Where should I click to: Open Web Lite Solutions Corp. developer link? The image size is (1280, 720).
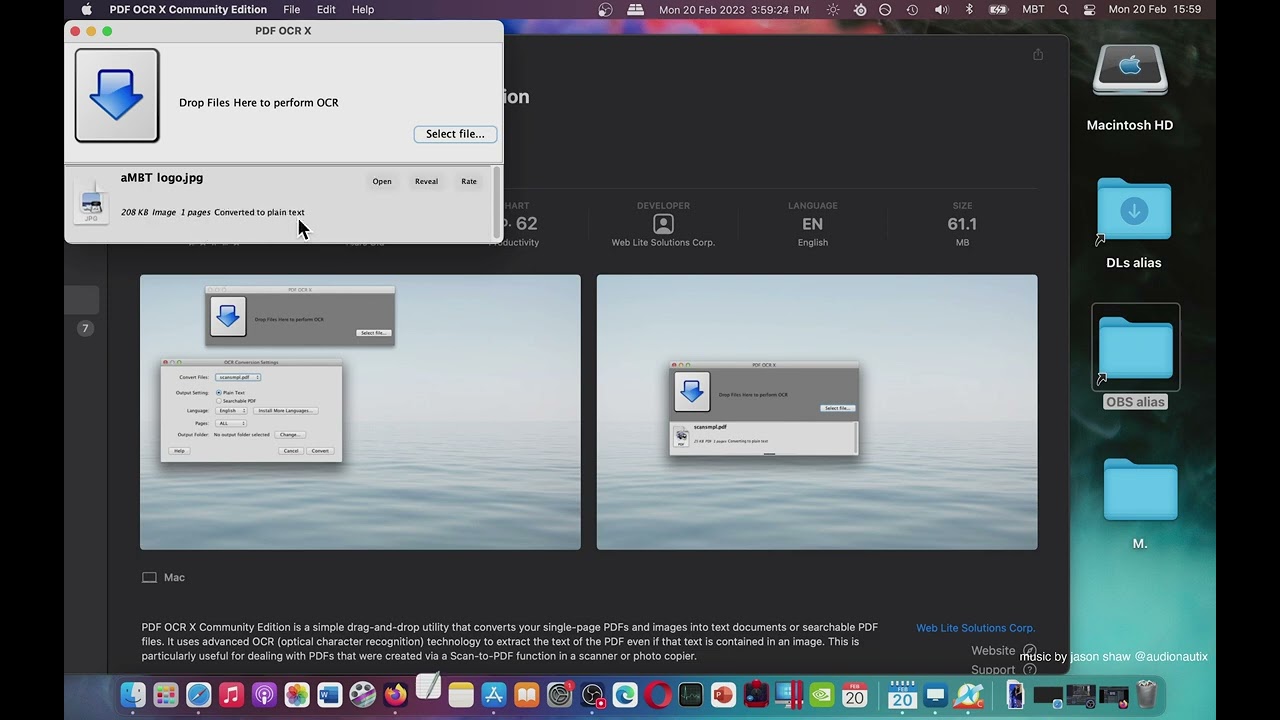[x=975, y=628]
